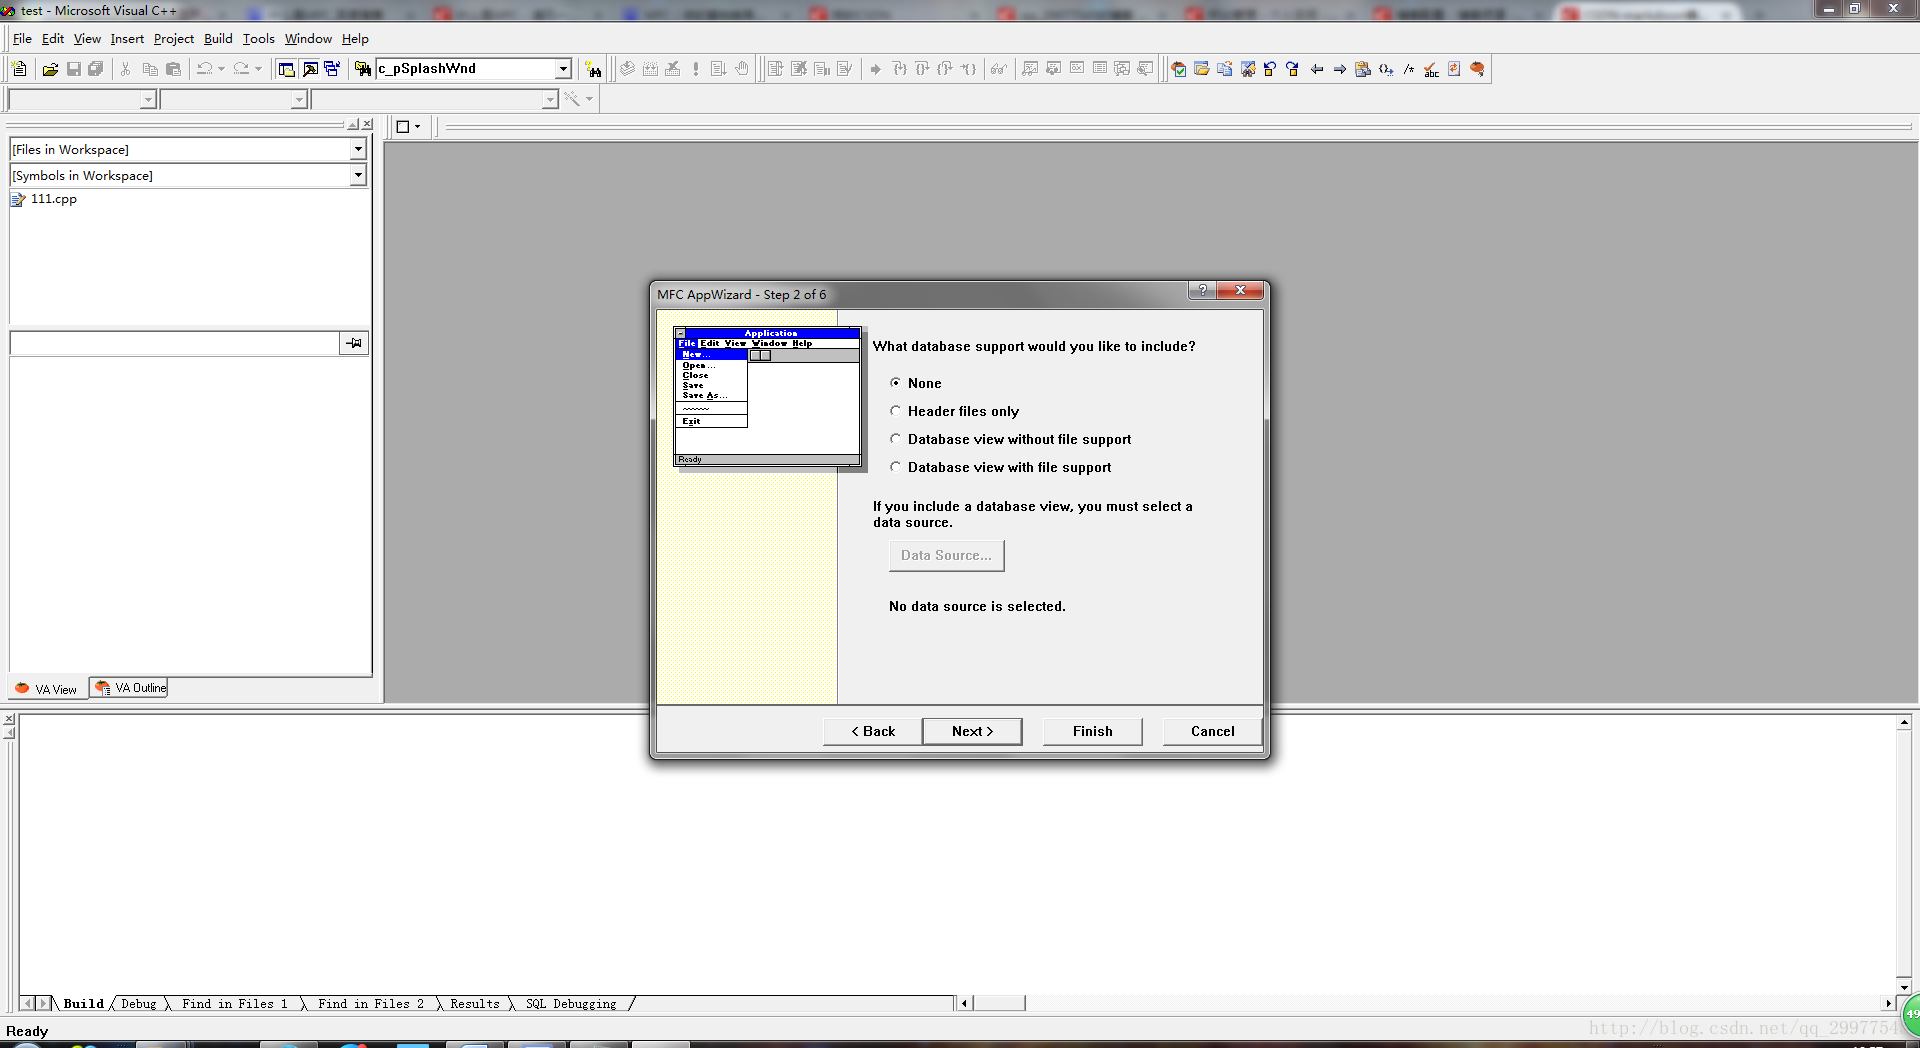Screen dimensions: 1920x1048
Task: Switch to the Find in Files 1 tab
Action: (234, 1004)
